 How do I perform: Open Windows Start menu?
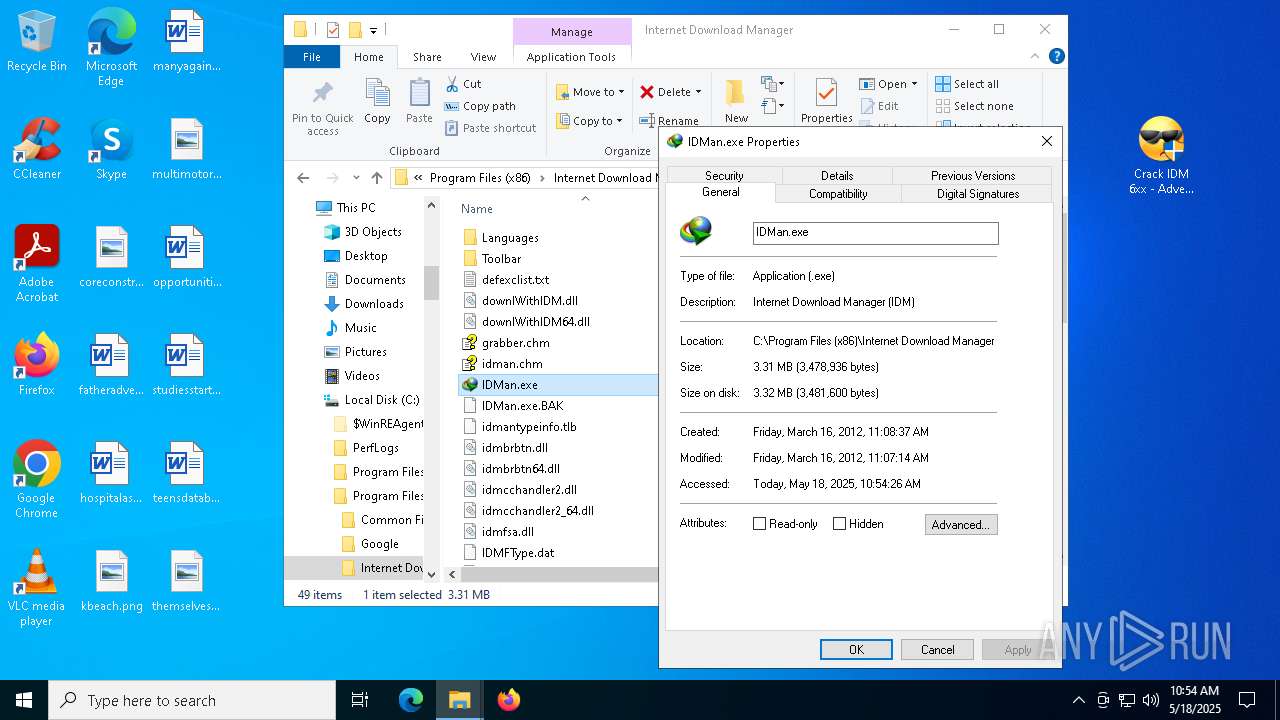click(24, 700)
